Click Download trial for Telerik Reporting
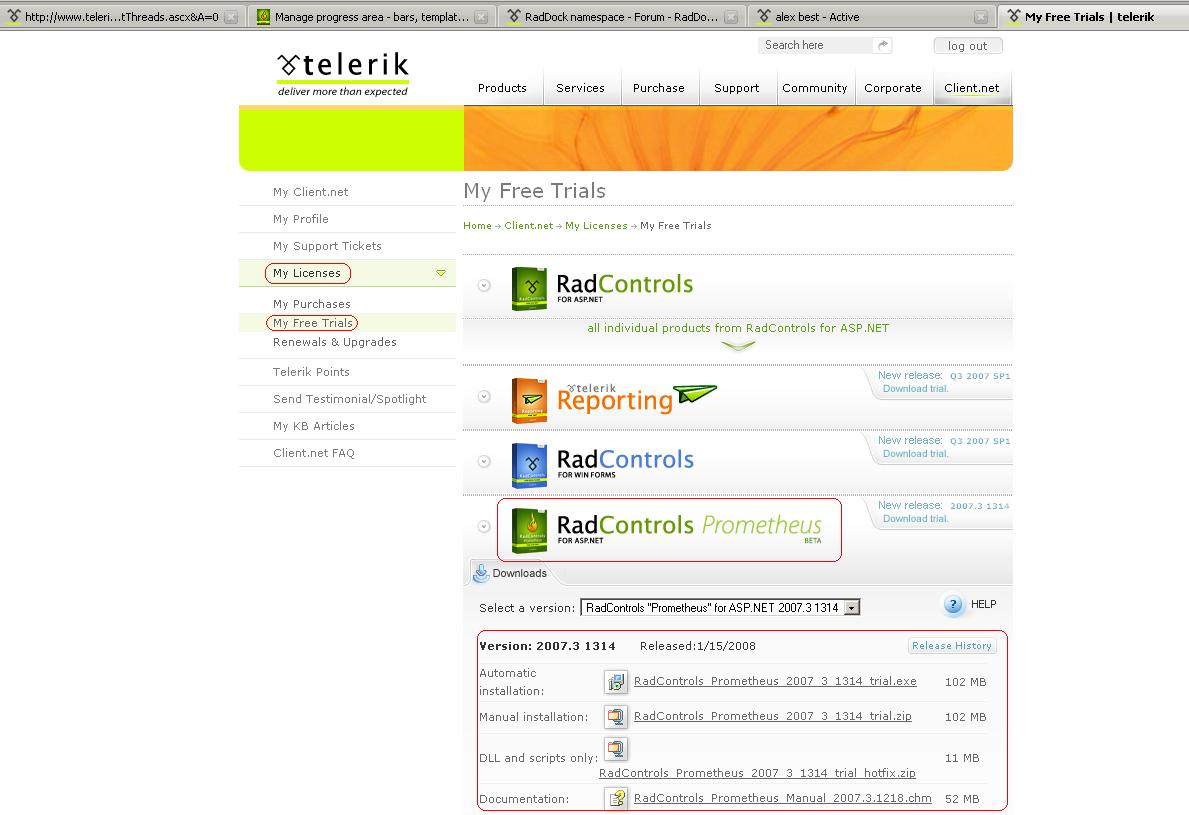The height and width of the screenshot is (815, 1189). (915, 389)
